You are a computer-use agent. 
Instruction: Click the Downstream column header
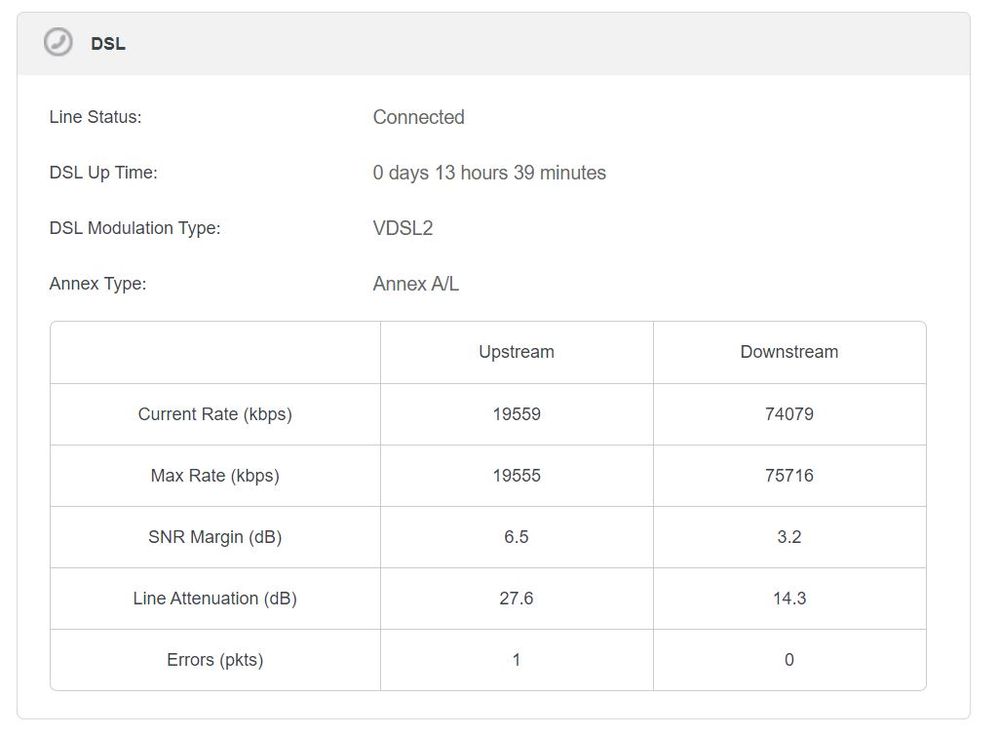[789, 352]
